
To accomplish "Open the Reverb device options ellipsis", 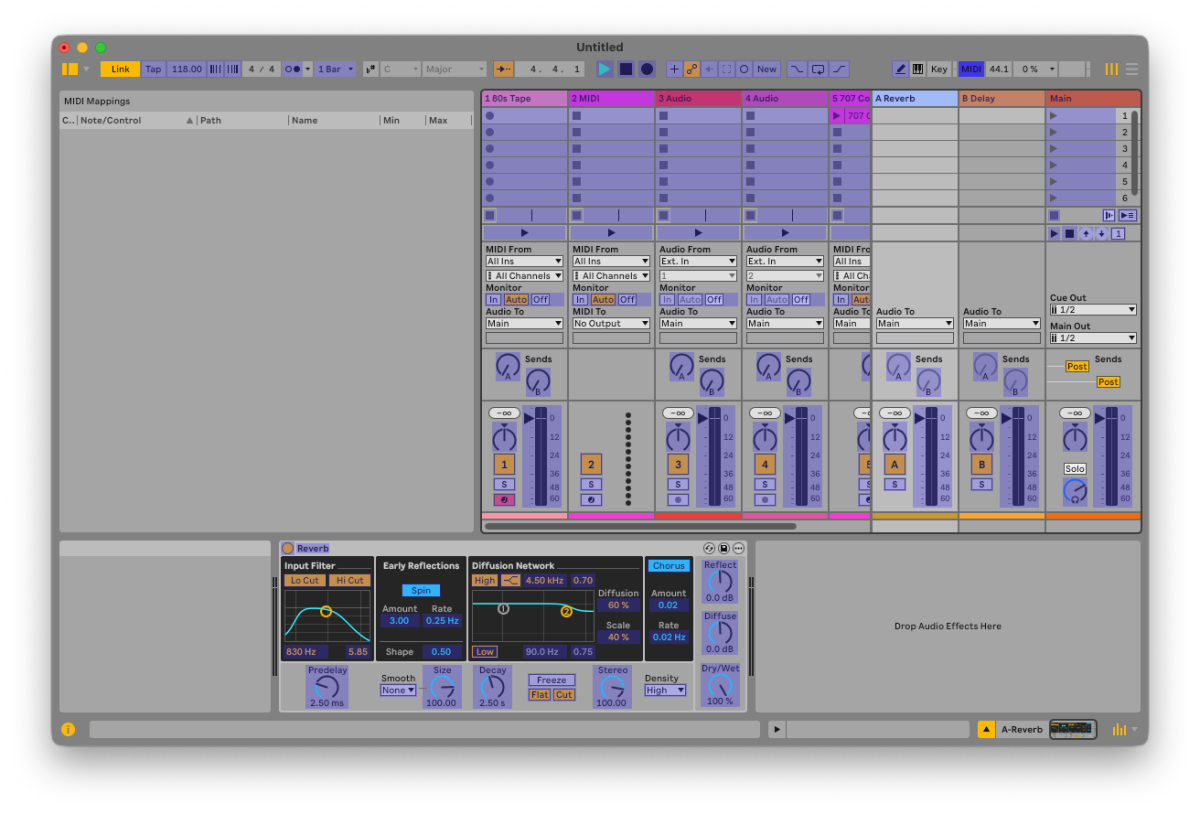I will [x=739, y=548].
